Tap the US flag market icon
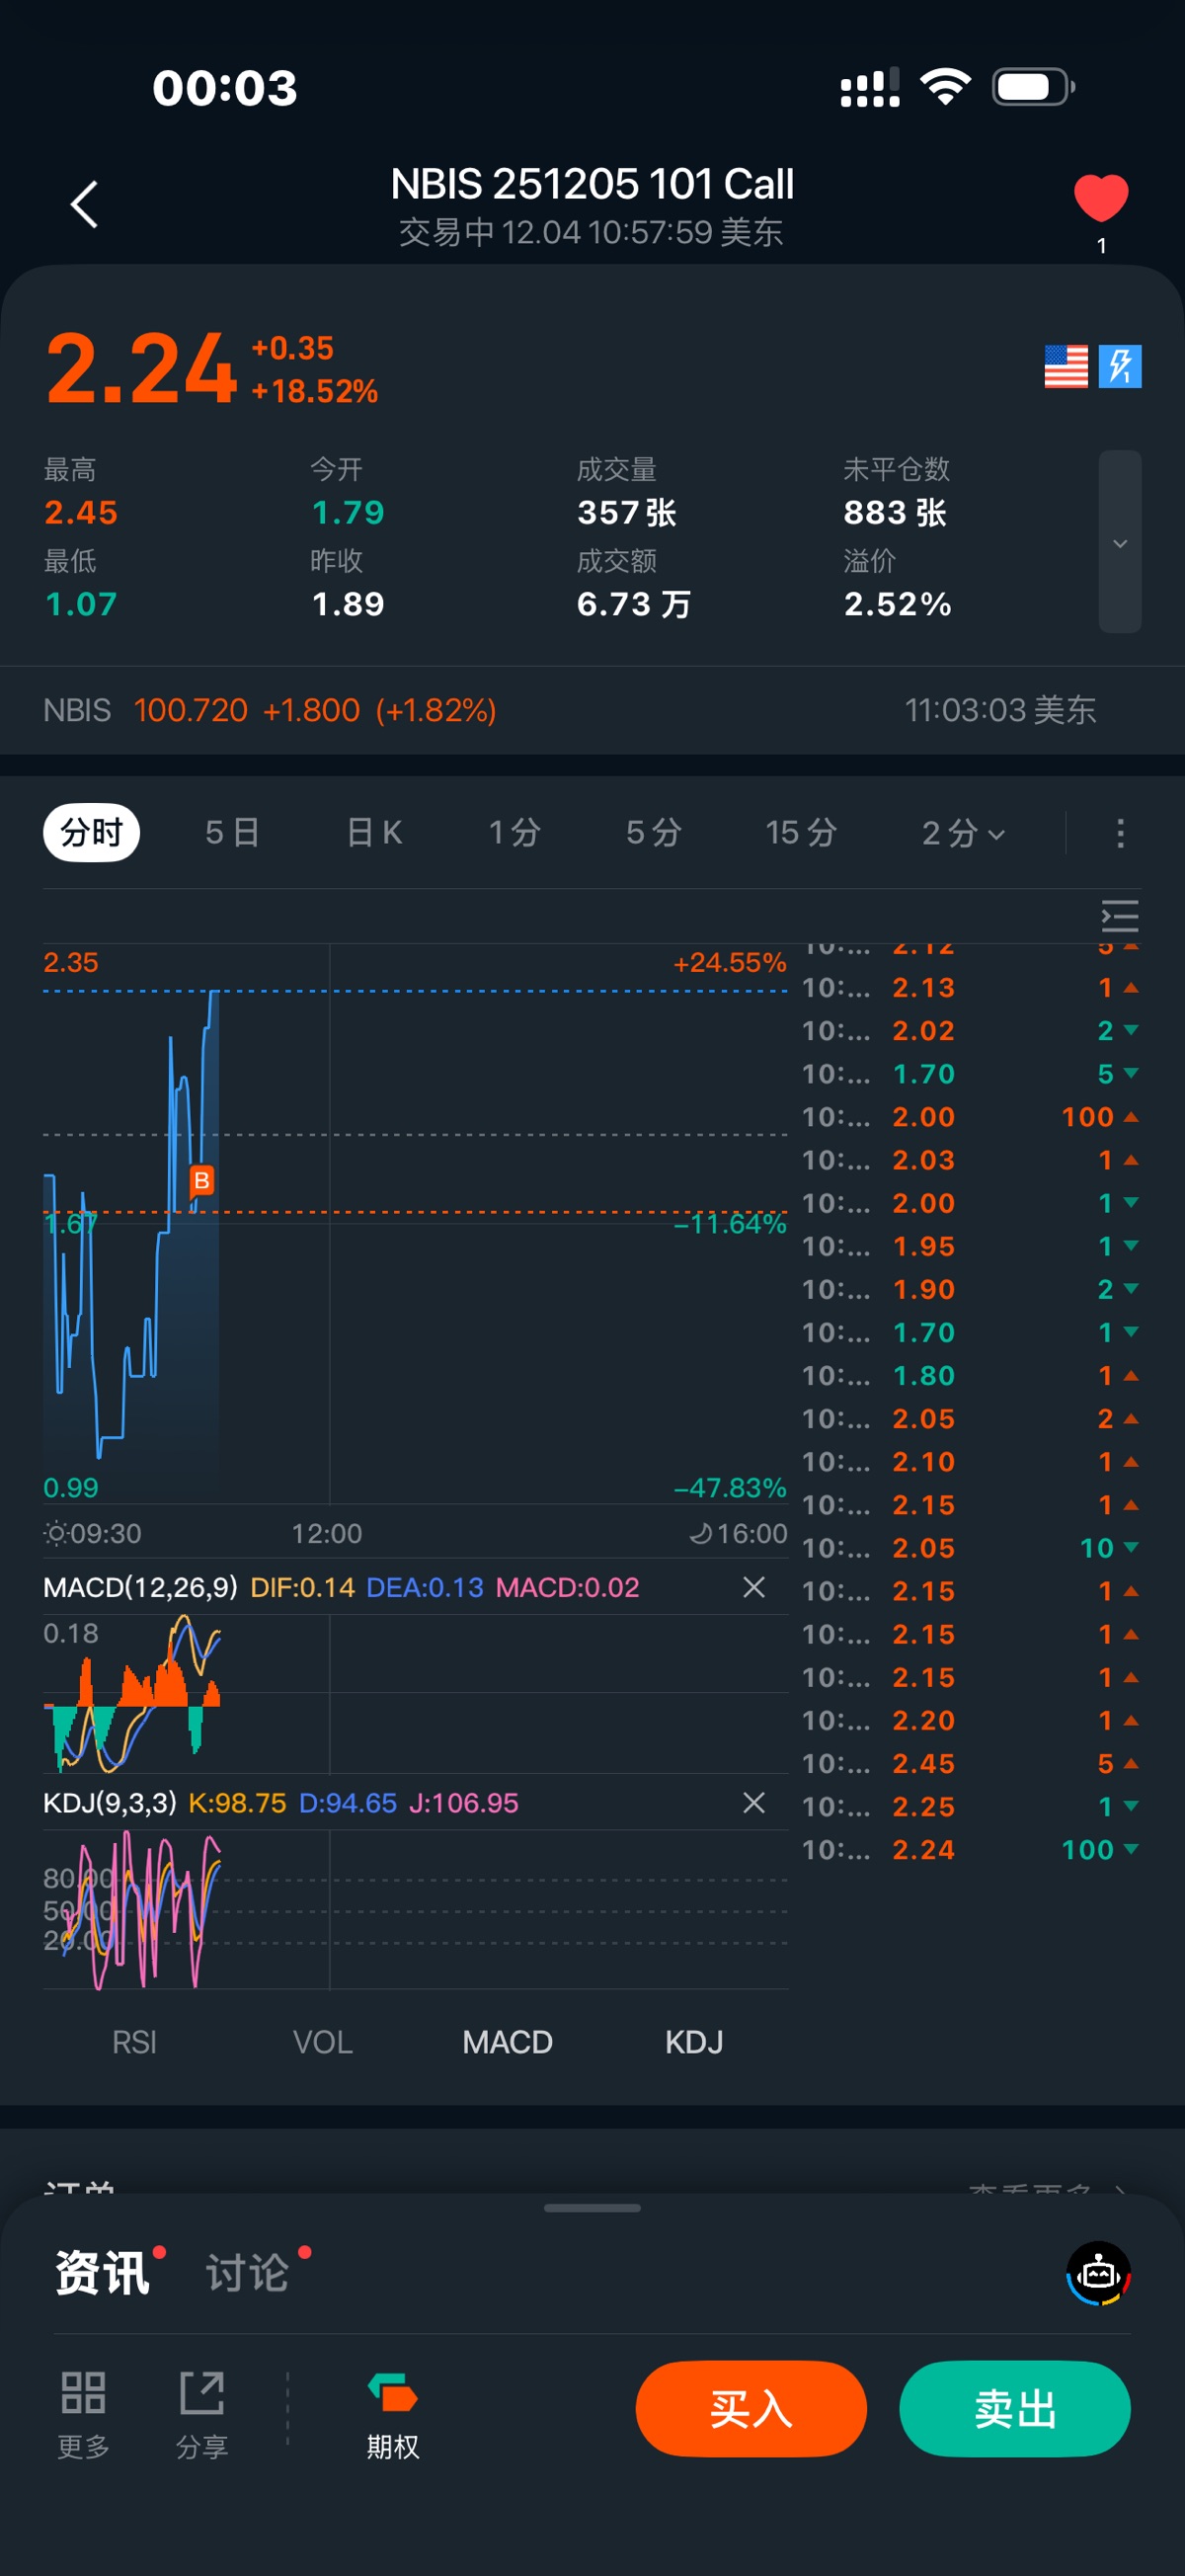The width and height of the screenshot is (1185, 2576). click(x=1065, y=366)
